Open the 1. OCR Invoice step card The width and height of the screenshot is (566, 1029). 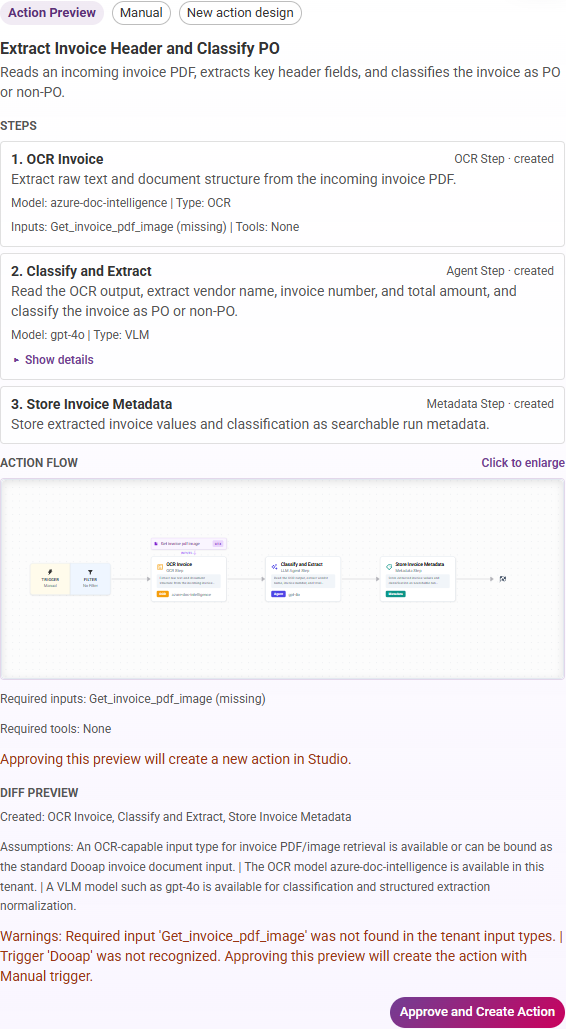(x=282, y=194)
